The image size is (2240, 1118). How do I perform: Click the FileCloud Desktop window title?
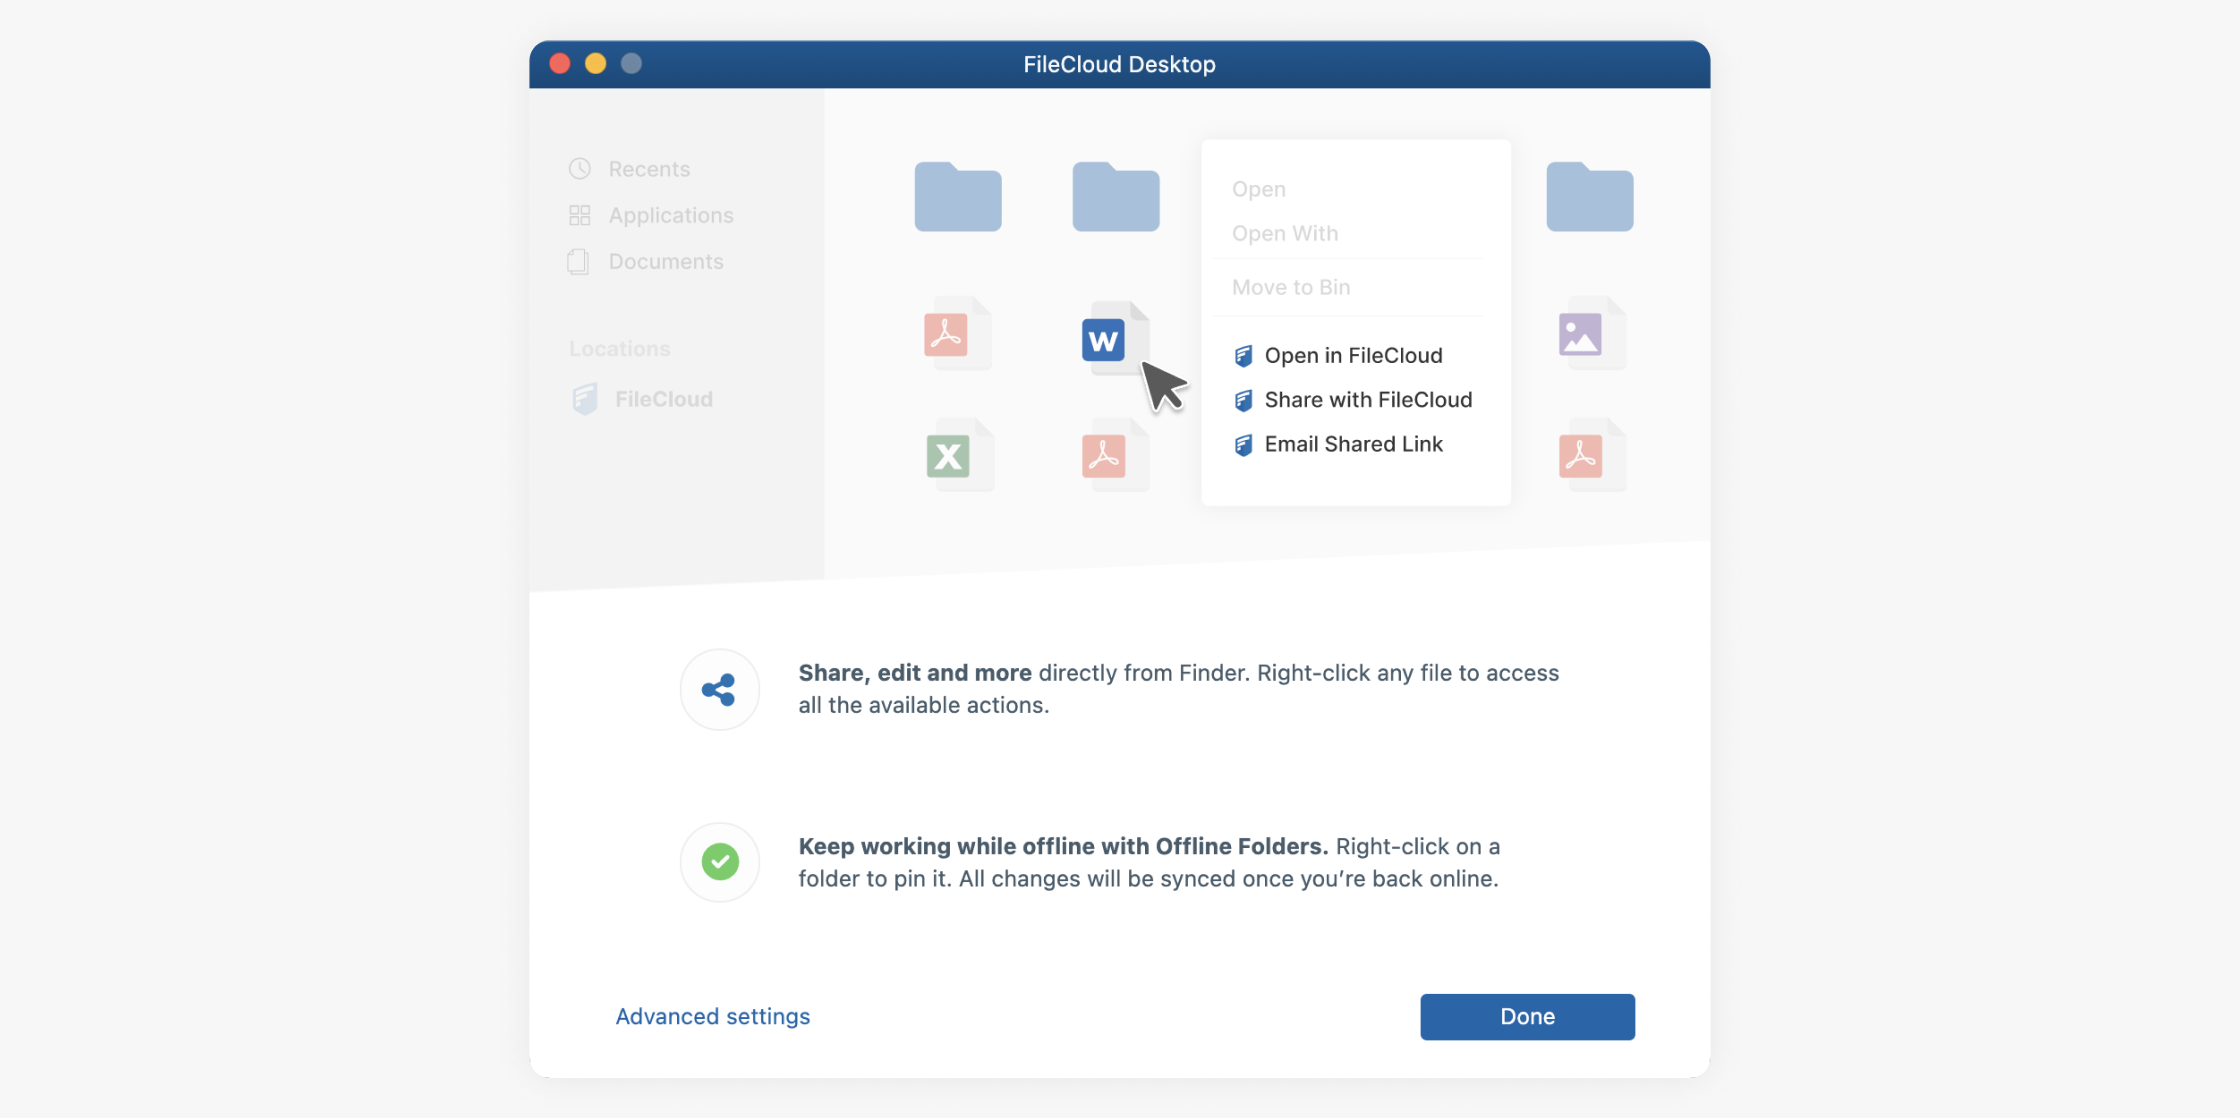pos(1119,64)
